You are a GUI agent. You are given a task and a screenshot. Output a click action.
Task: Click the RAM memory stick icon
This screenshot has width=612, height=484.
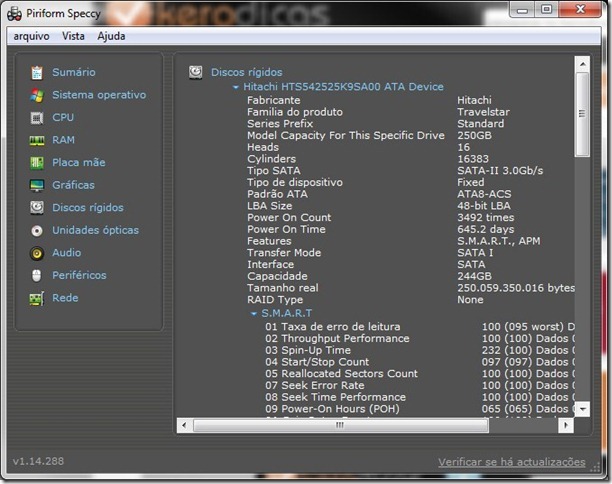click(37, 141)
